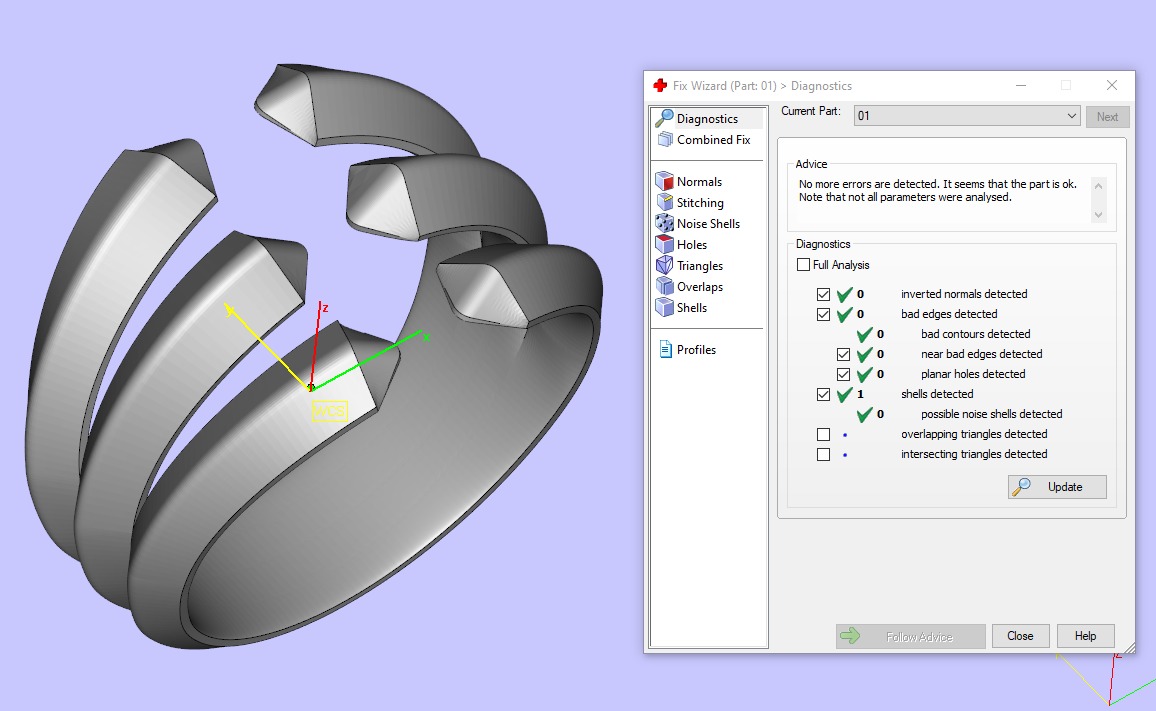Click the Overlaps icon
Image resolution: width=1156 pixels, height=711 pixels.
coord(664,286)
